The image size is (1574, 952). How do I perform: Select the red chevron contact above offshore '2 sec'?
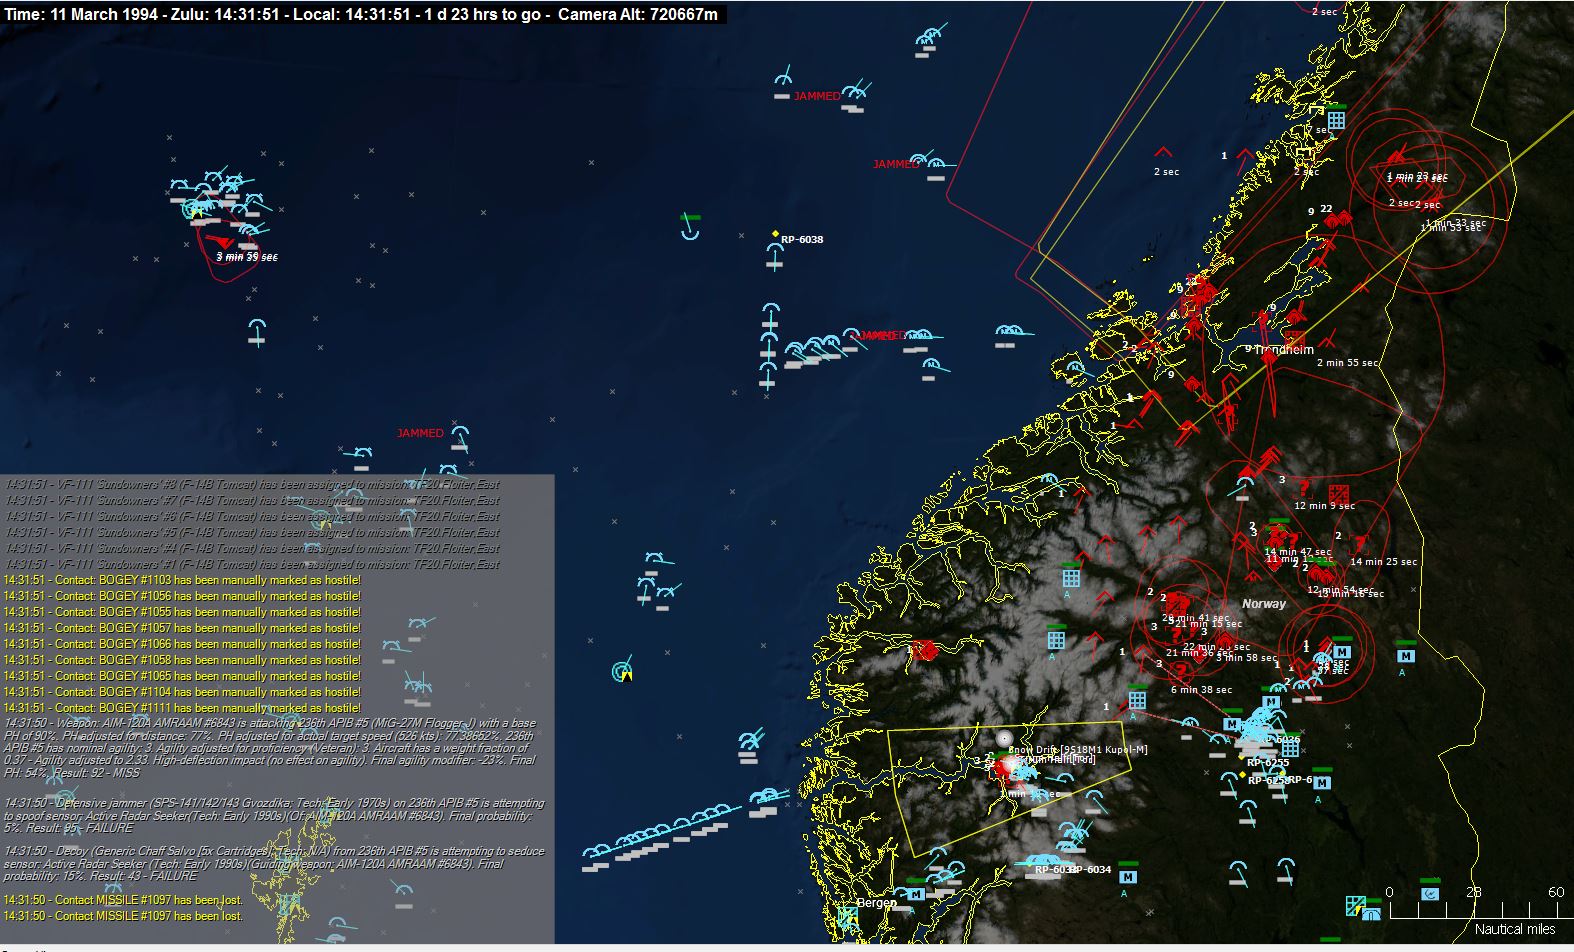1163,152
